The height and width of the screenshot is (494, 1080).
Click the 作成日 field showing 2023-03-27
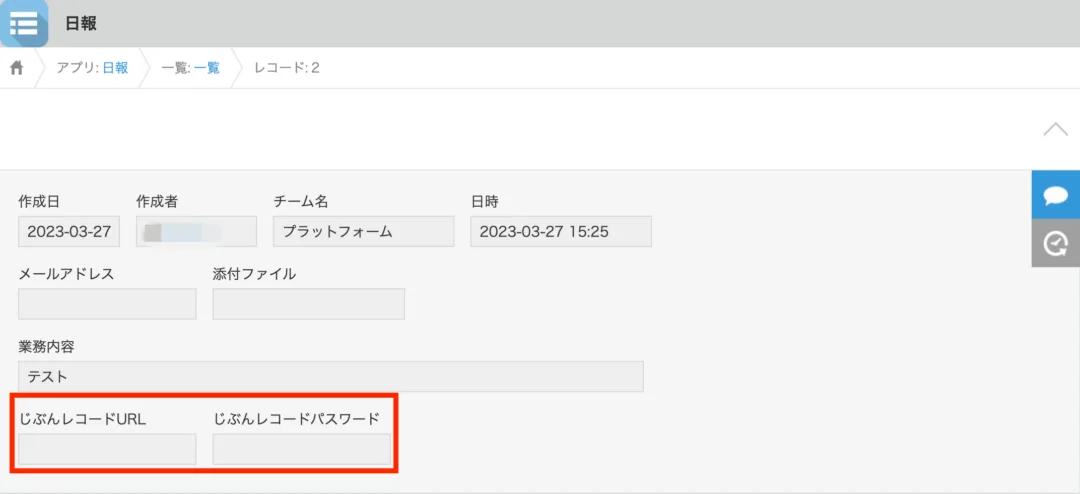[x=69, y=231]
